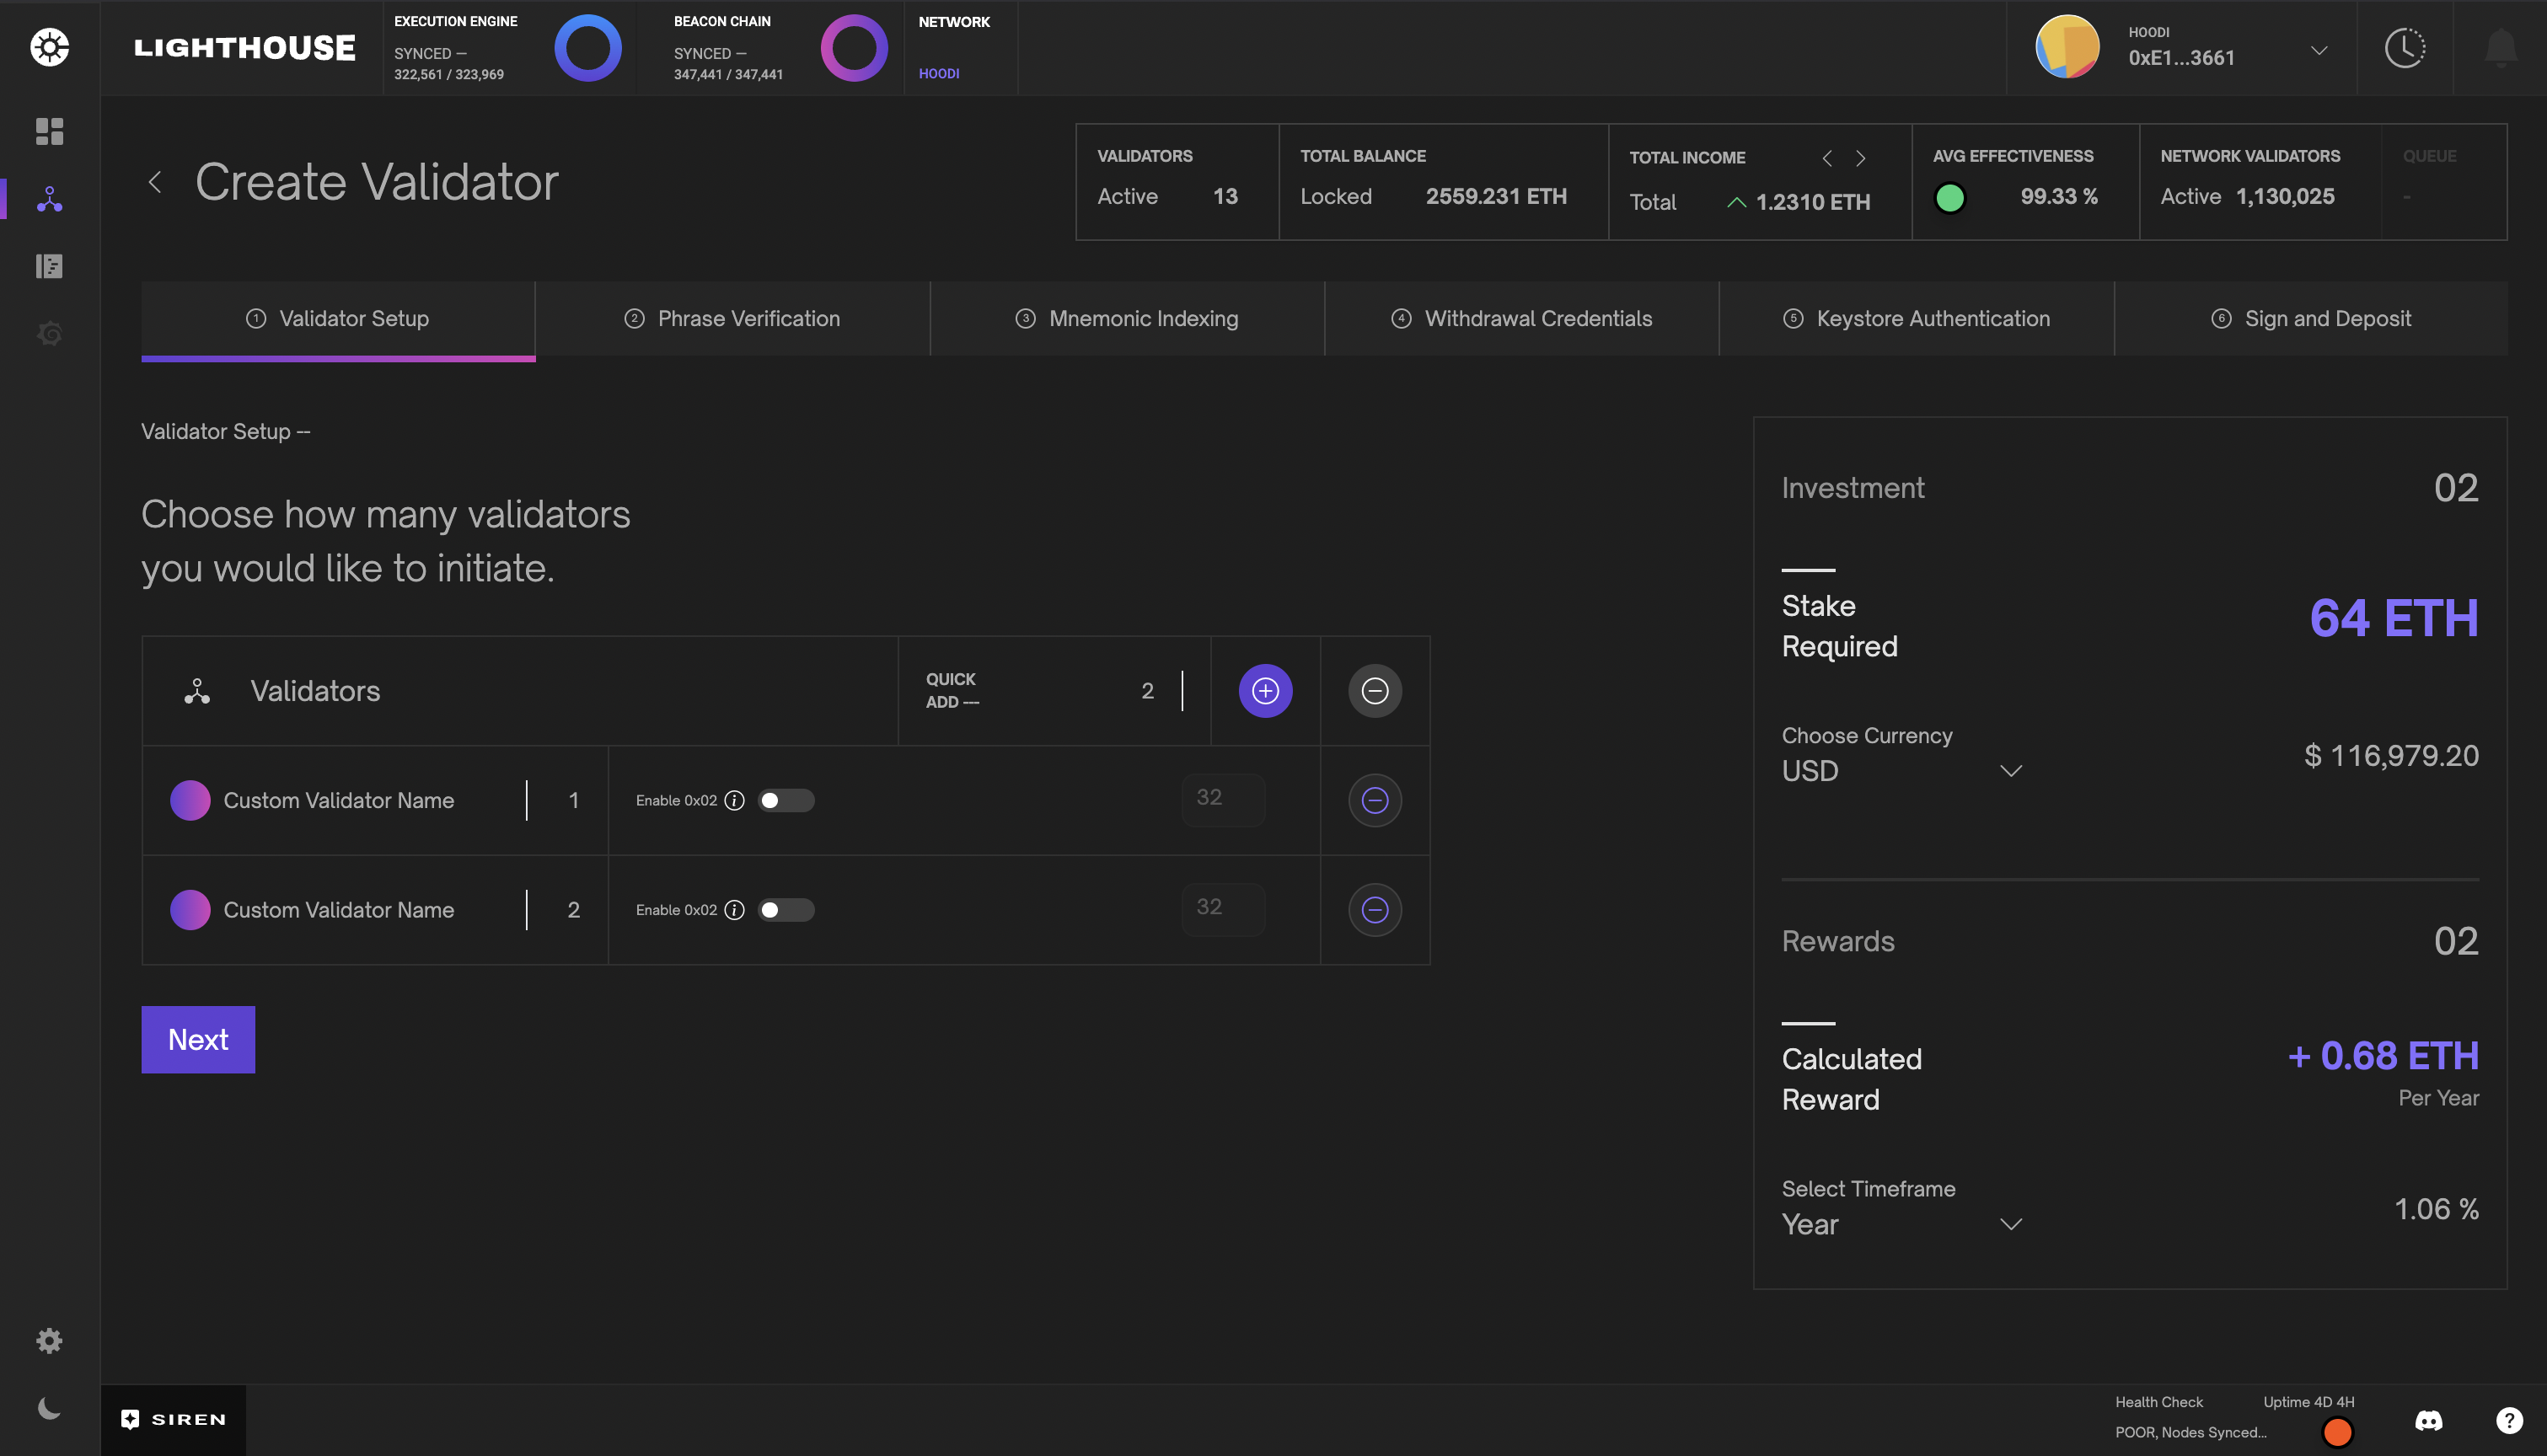Toggle Enable 0x02 for validator 1

[786, 800]
